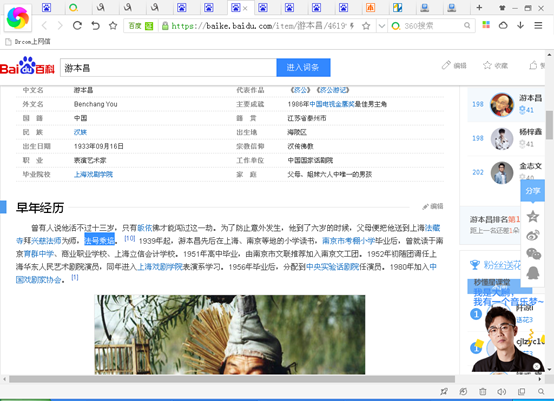Click the trash cleanup status icon
Screen dimensions: 554x401
(482, 391)
